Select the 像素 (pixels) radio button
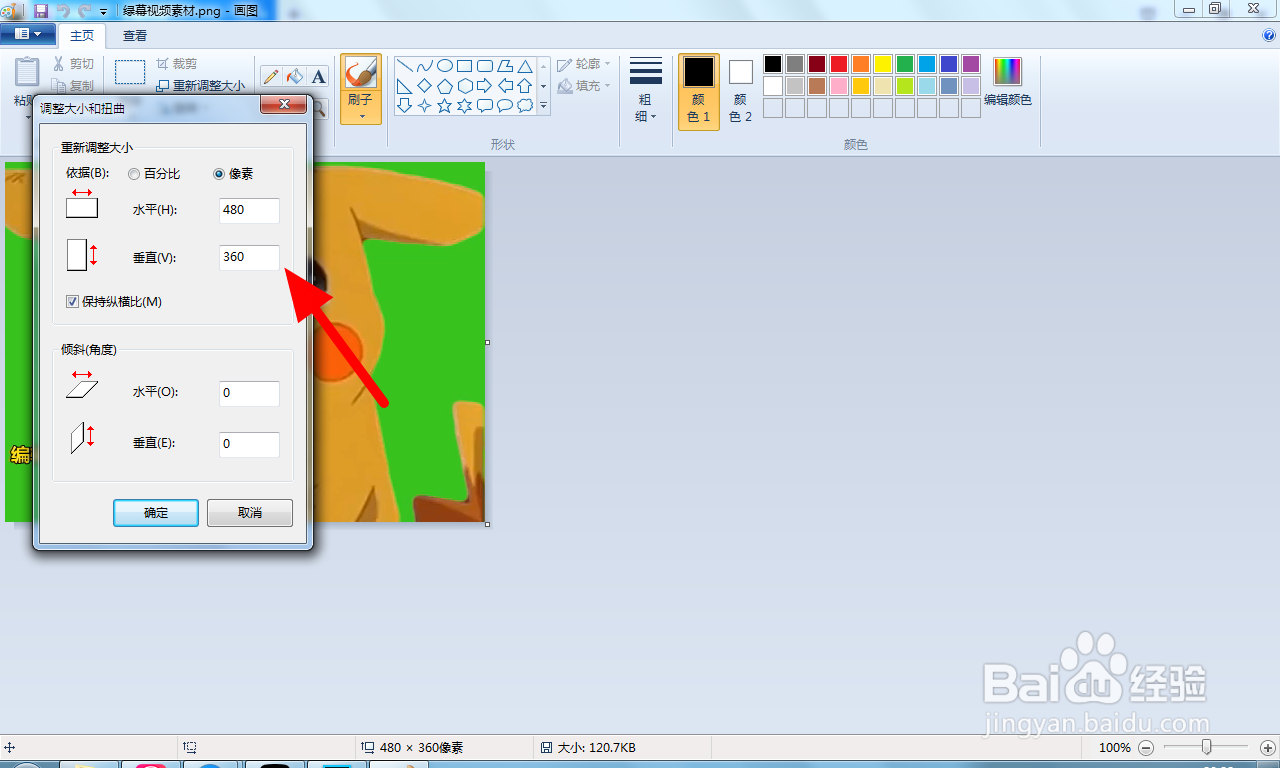This screenshot has height=768, width=1280. 219,174
